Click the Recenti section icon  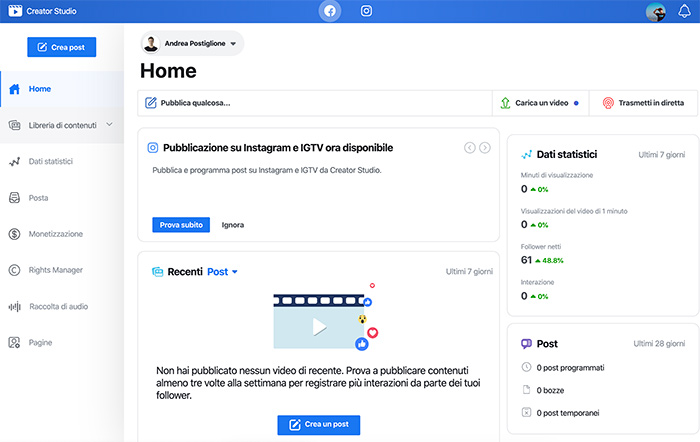(x=158, y=271)
